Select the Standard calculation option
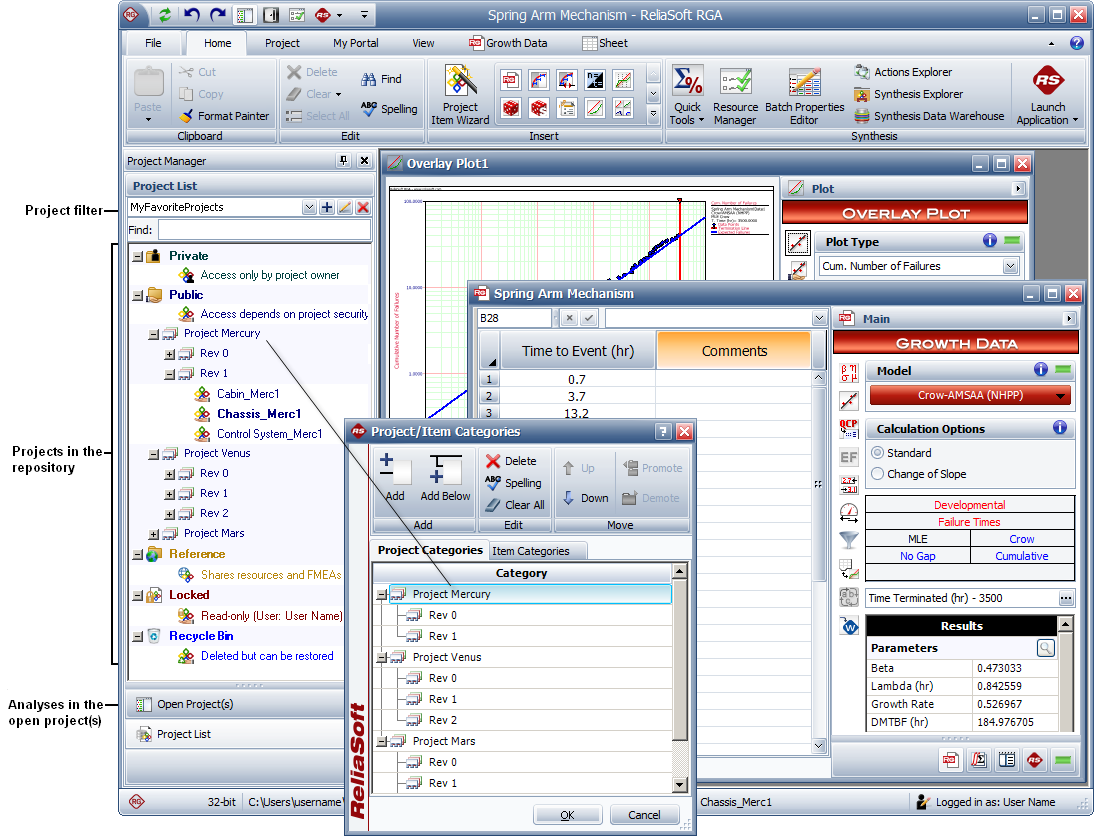This screenshot has width=1095, height=836. tap(879, 454)
